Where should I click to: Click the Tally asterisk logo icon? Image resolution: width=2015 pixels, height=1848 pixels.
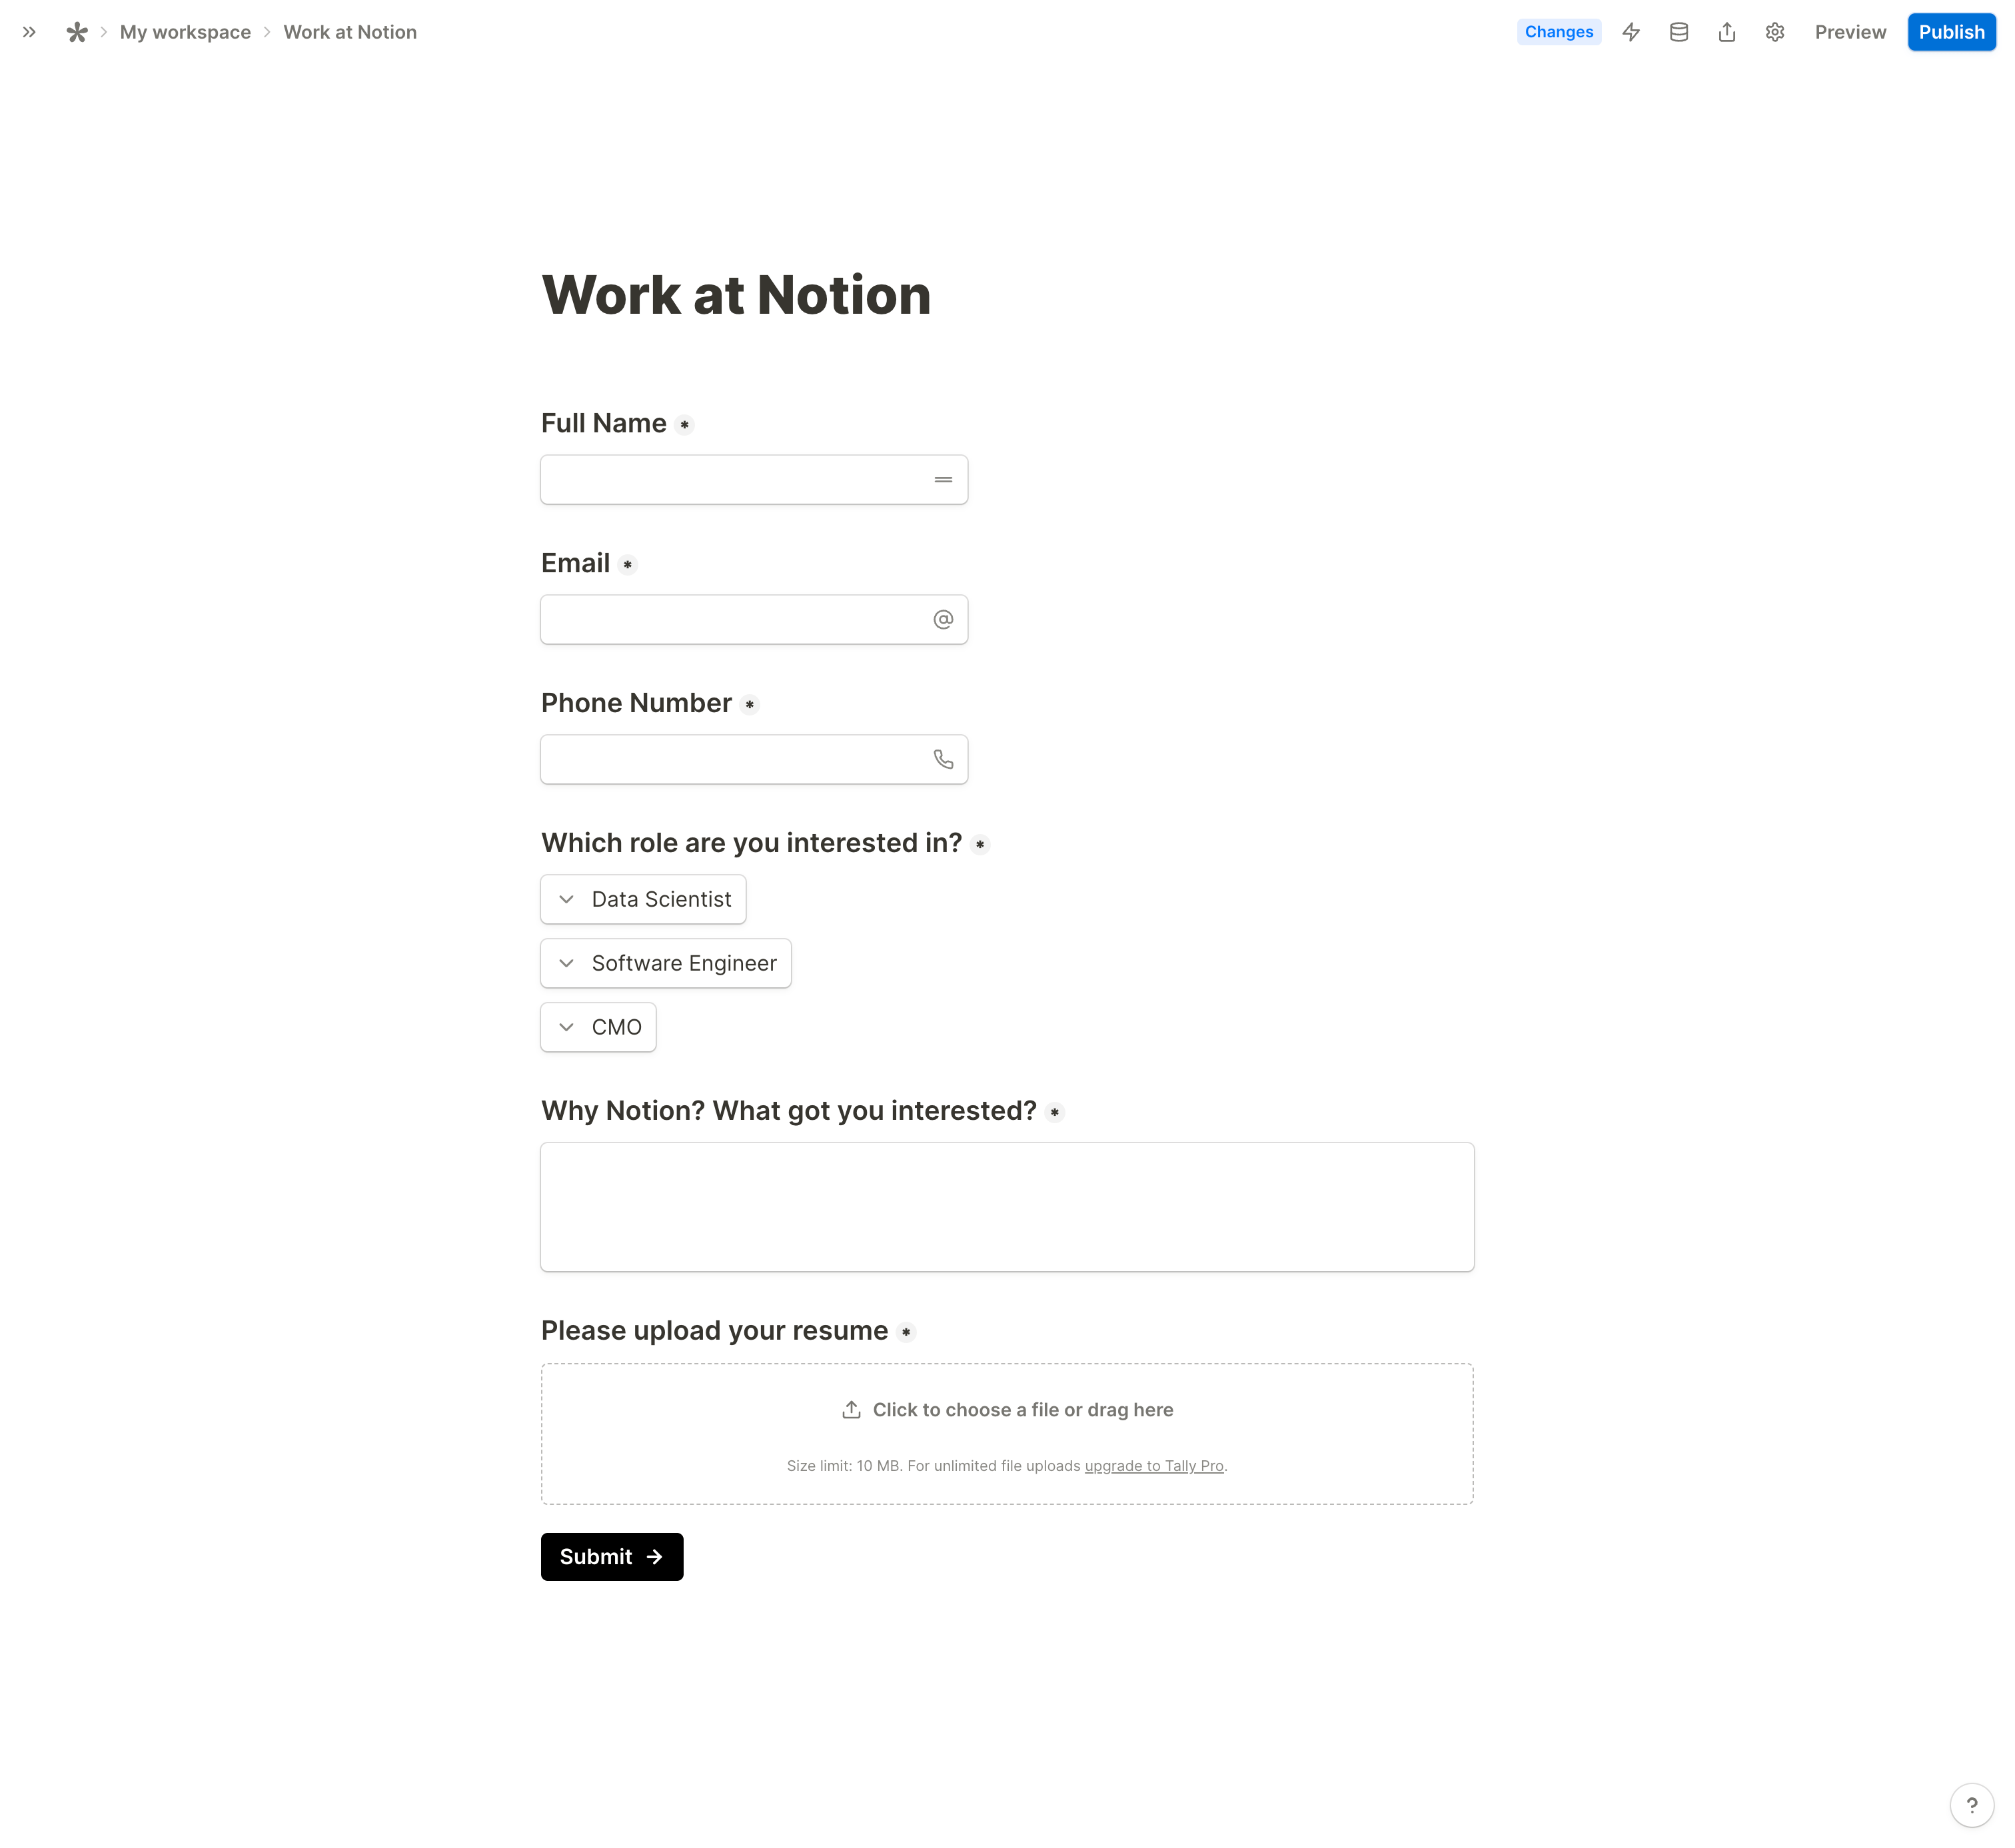tap(77, 32)
